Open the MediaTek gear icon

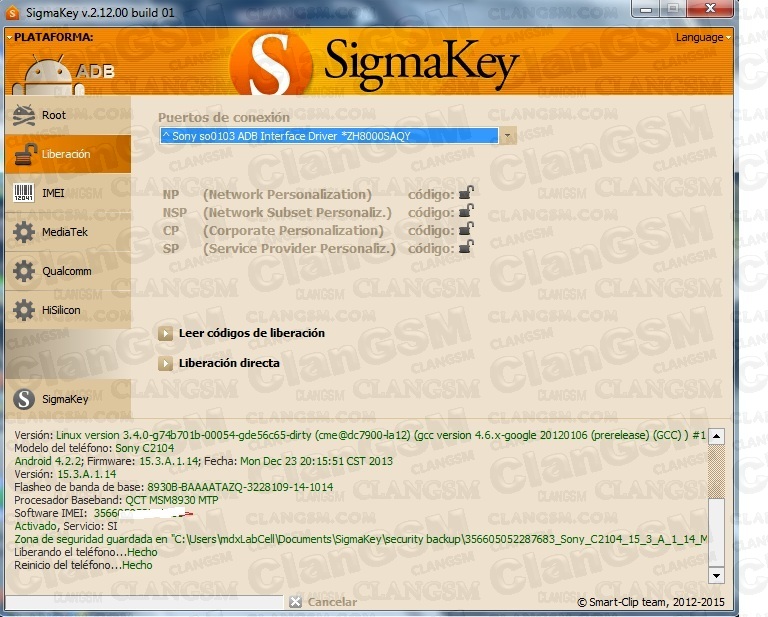[x=24, y=232]
